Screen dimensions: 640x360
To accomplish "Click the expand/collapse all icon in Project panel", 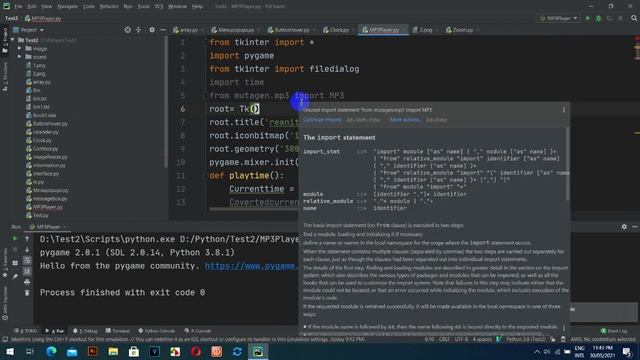I will (138, 30).
